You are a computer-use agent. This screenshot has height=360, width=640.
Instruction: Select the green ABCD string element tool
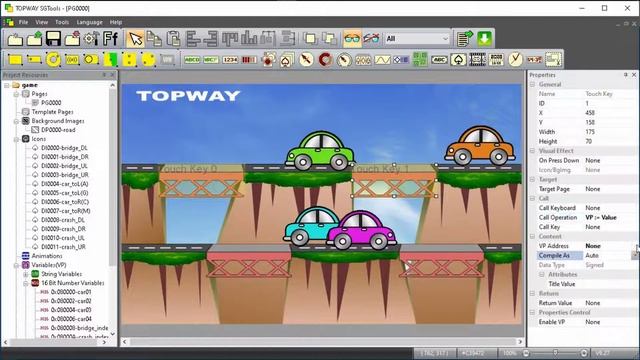coord(192,60)
